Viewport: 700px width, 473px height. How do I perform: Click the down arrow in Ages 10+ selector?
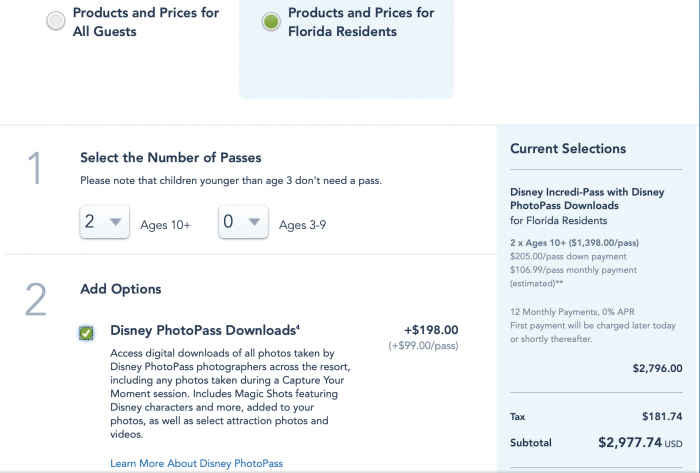point(115,223)
